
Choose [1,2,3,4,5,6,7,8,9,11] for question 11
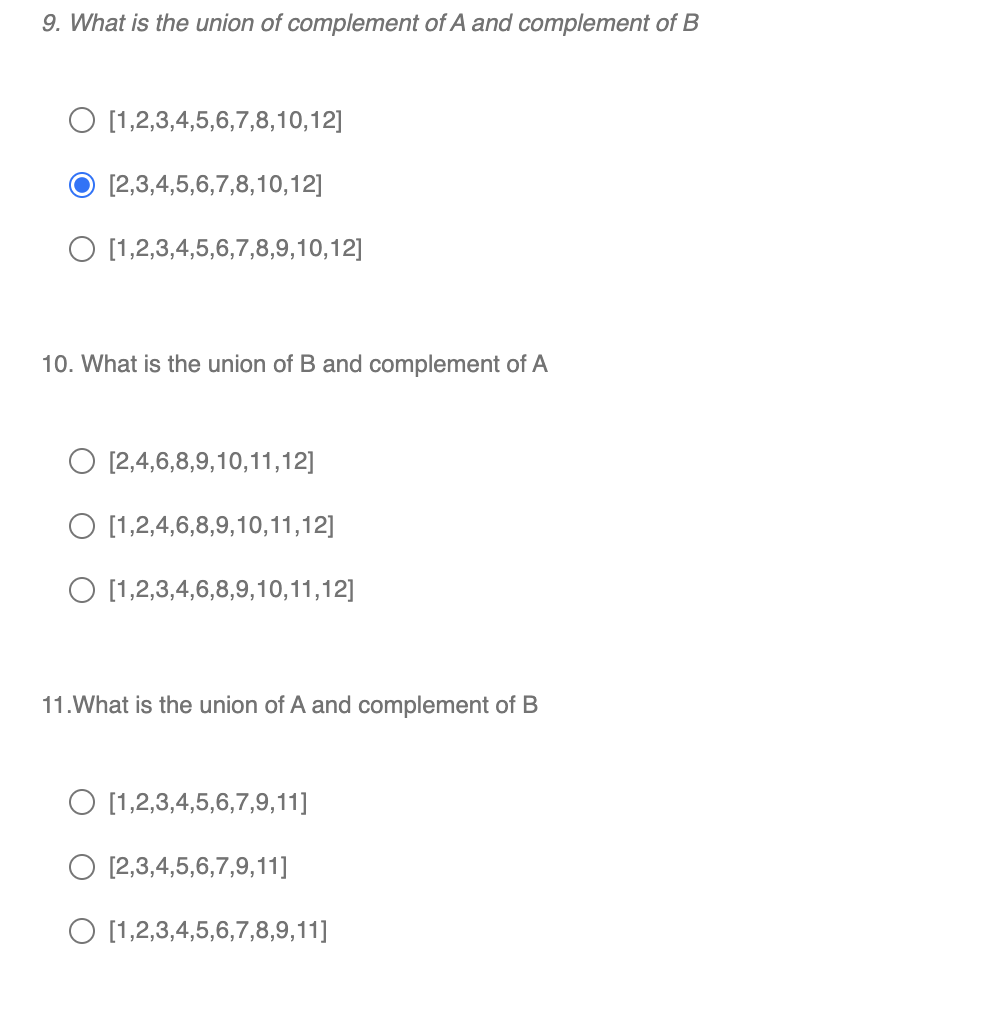[x=82, y=930]
